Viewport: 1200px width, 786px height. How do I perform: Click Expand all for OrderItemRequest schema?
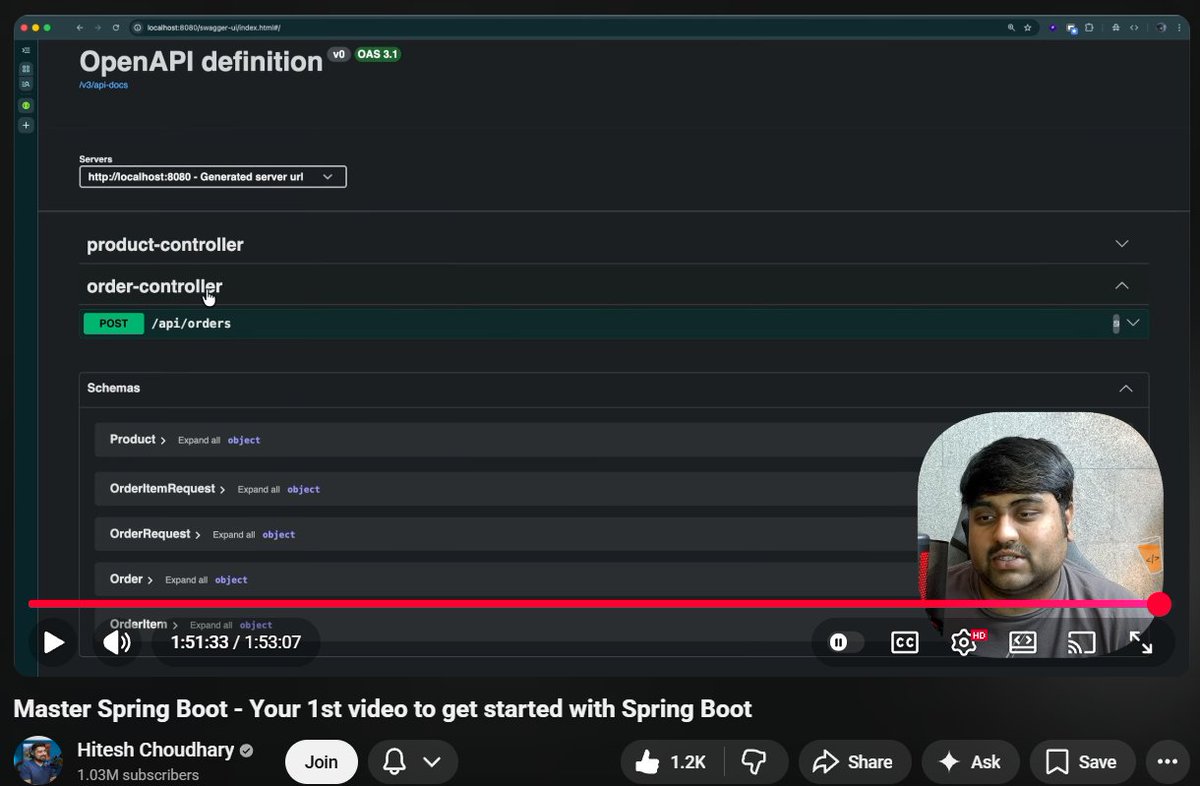click(259, 490)
